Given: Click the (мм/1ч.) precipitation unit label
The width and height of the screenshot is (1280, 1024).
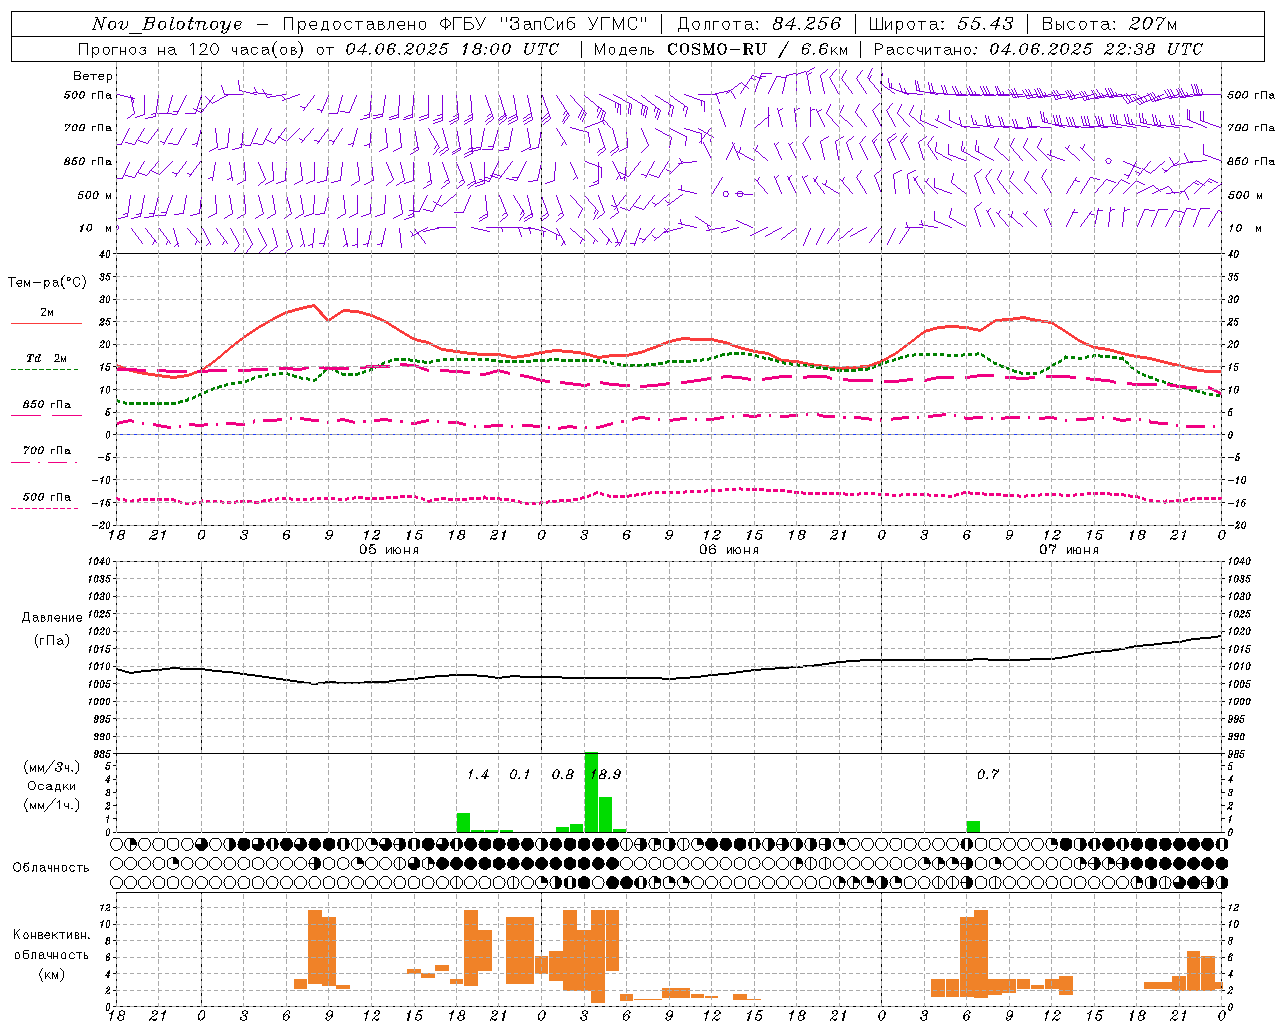Looking at the screenshot, I should point(51,805).
